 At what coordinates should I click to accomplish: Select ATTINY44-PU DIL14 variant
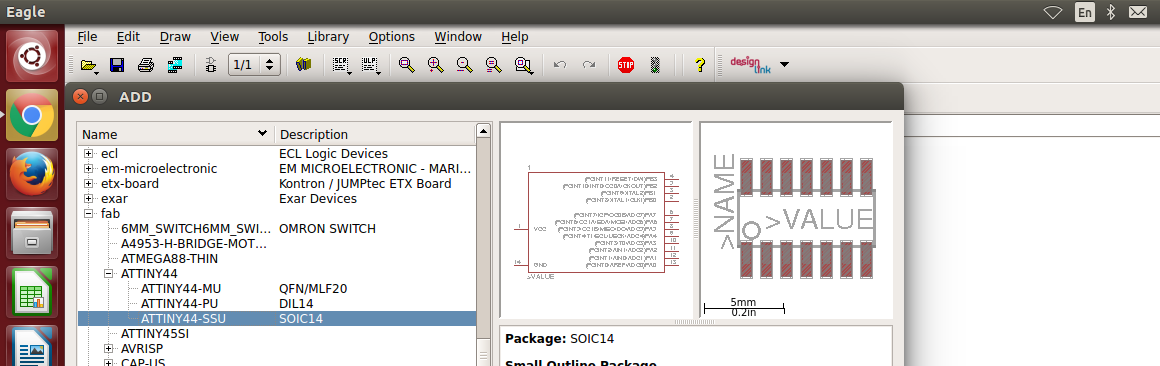point(277,303)
